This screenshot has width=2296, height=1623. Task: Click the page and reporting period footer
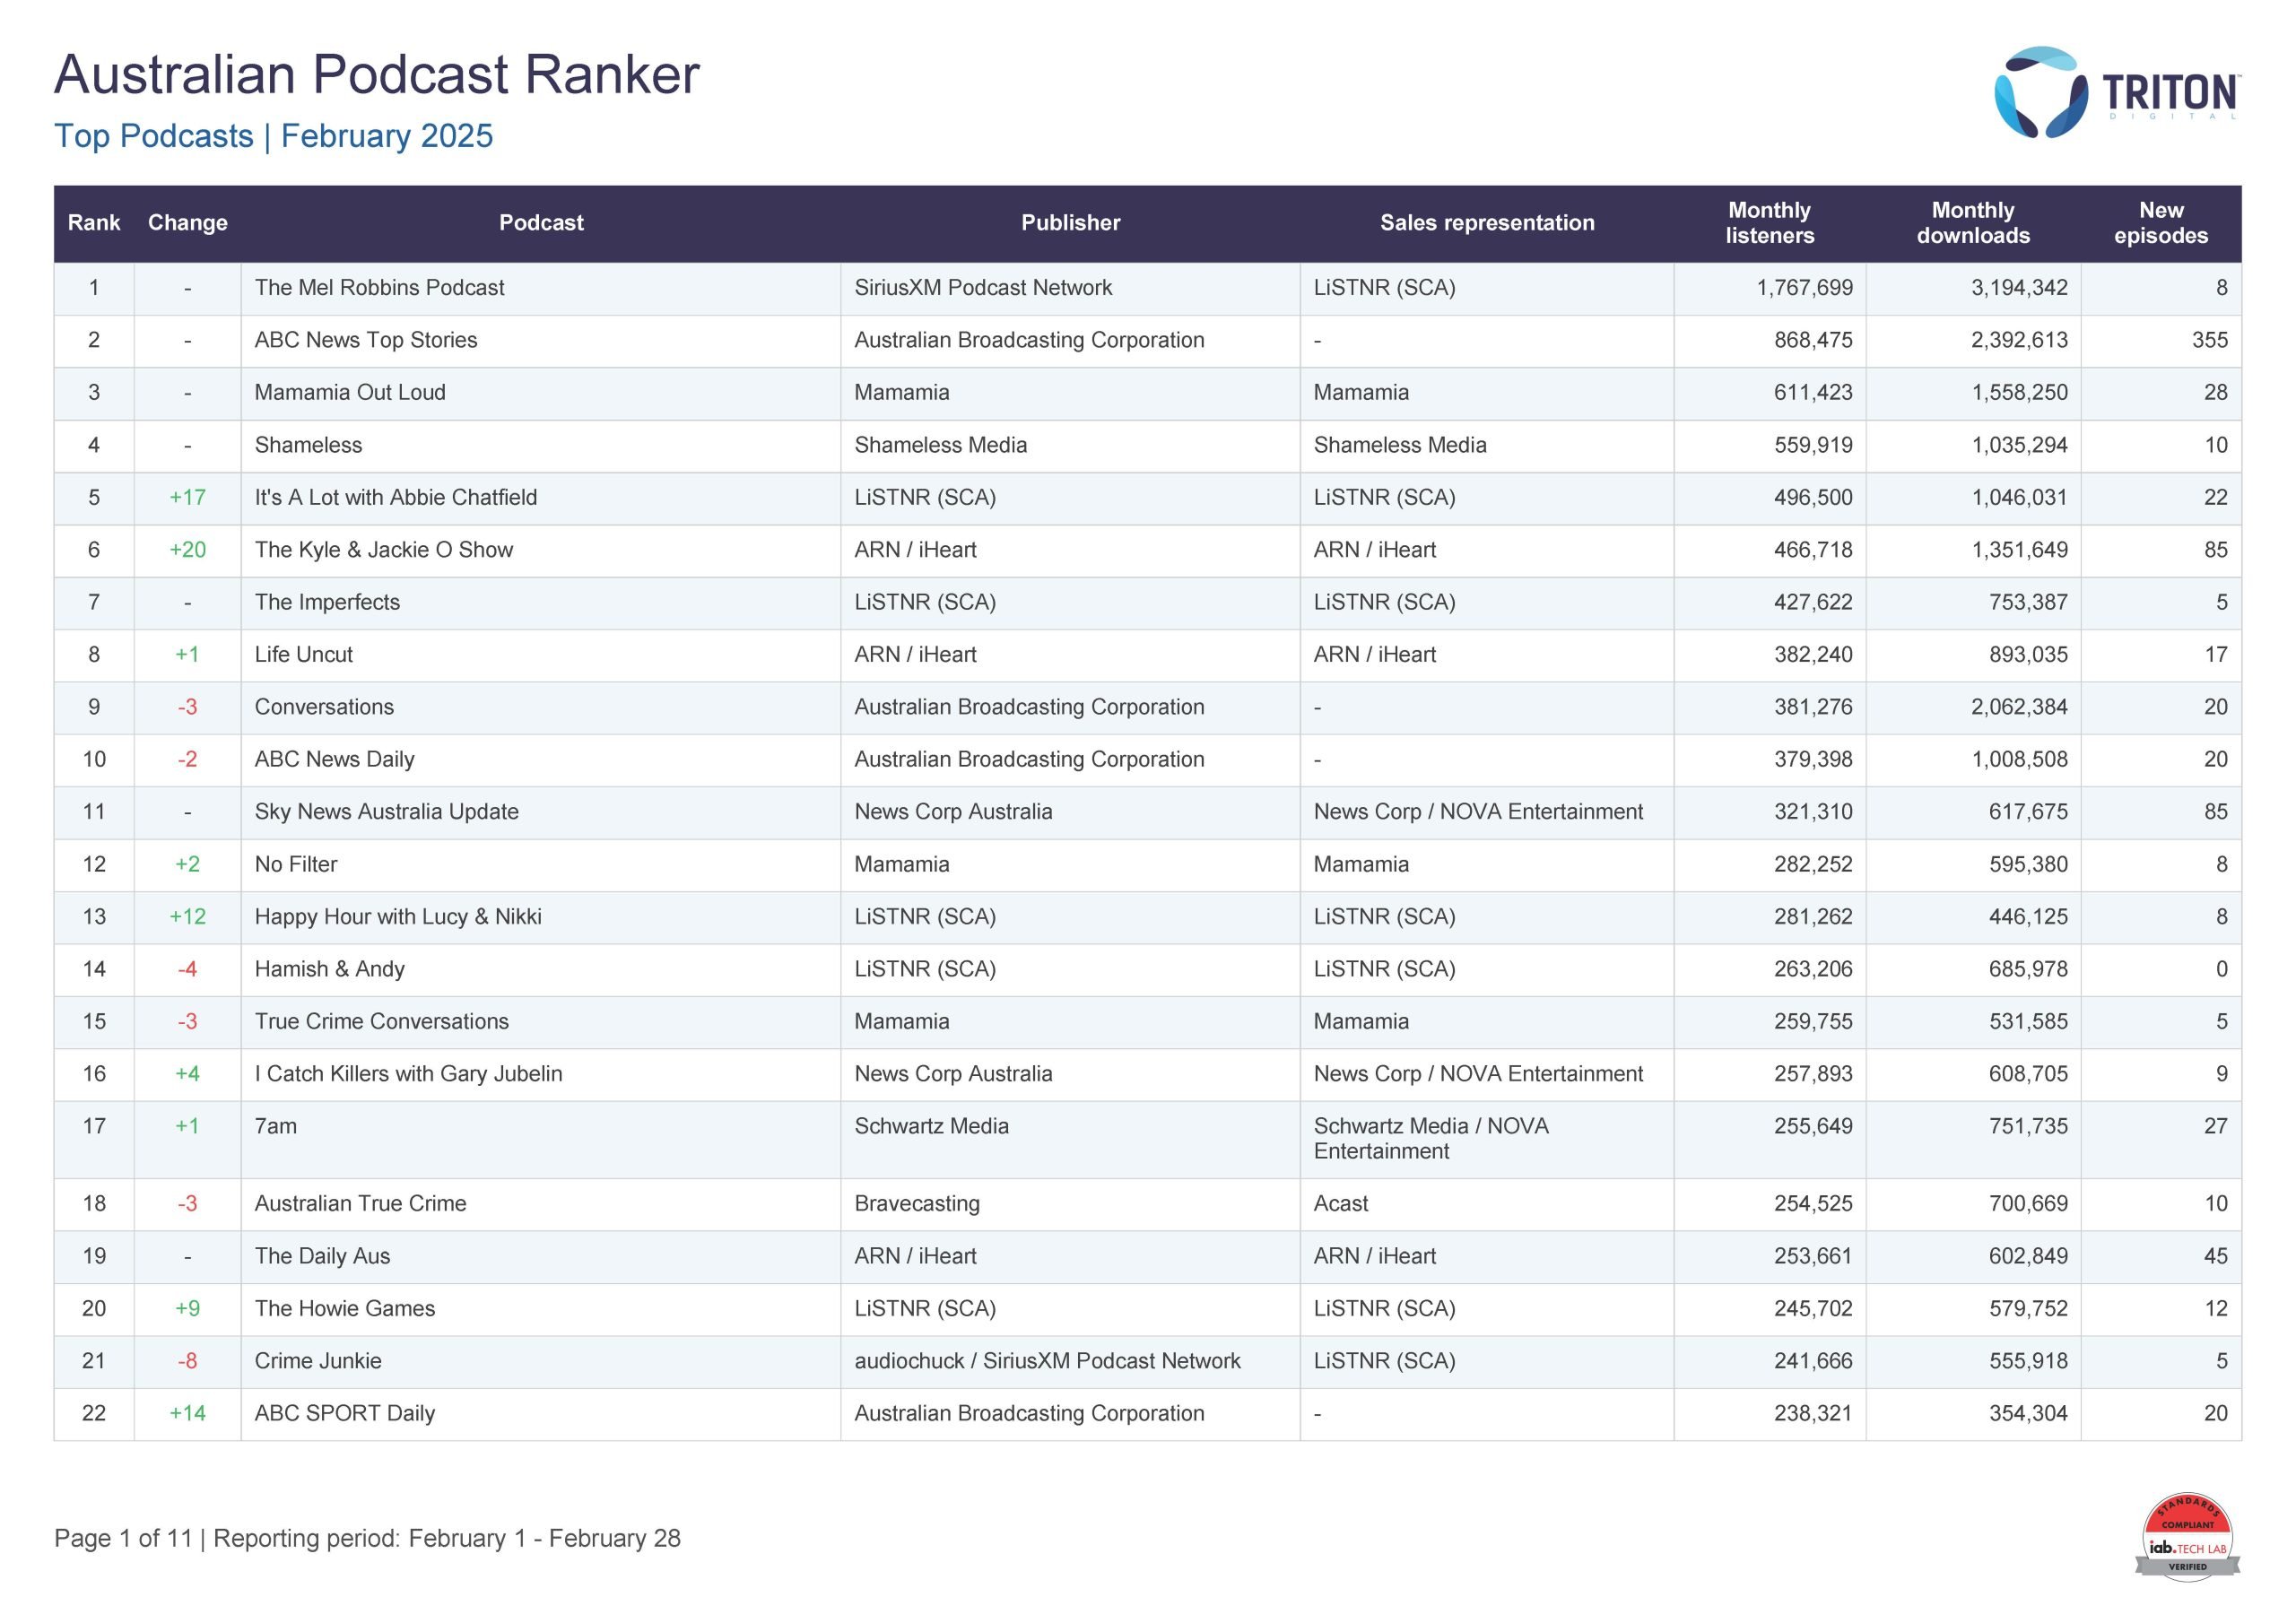pyautogui.click(x=367, y=1538)
